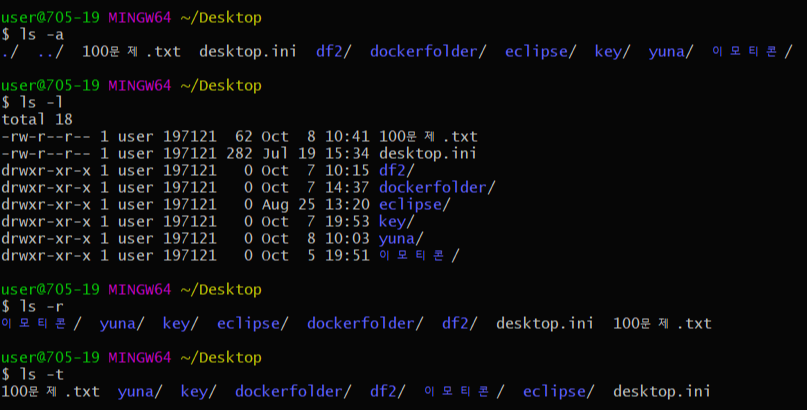Click the 'ls -a' command text
The height and width of the screenshot is (410, 807).
pos(42,34)
